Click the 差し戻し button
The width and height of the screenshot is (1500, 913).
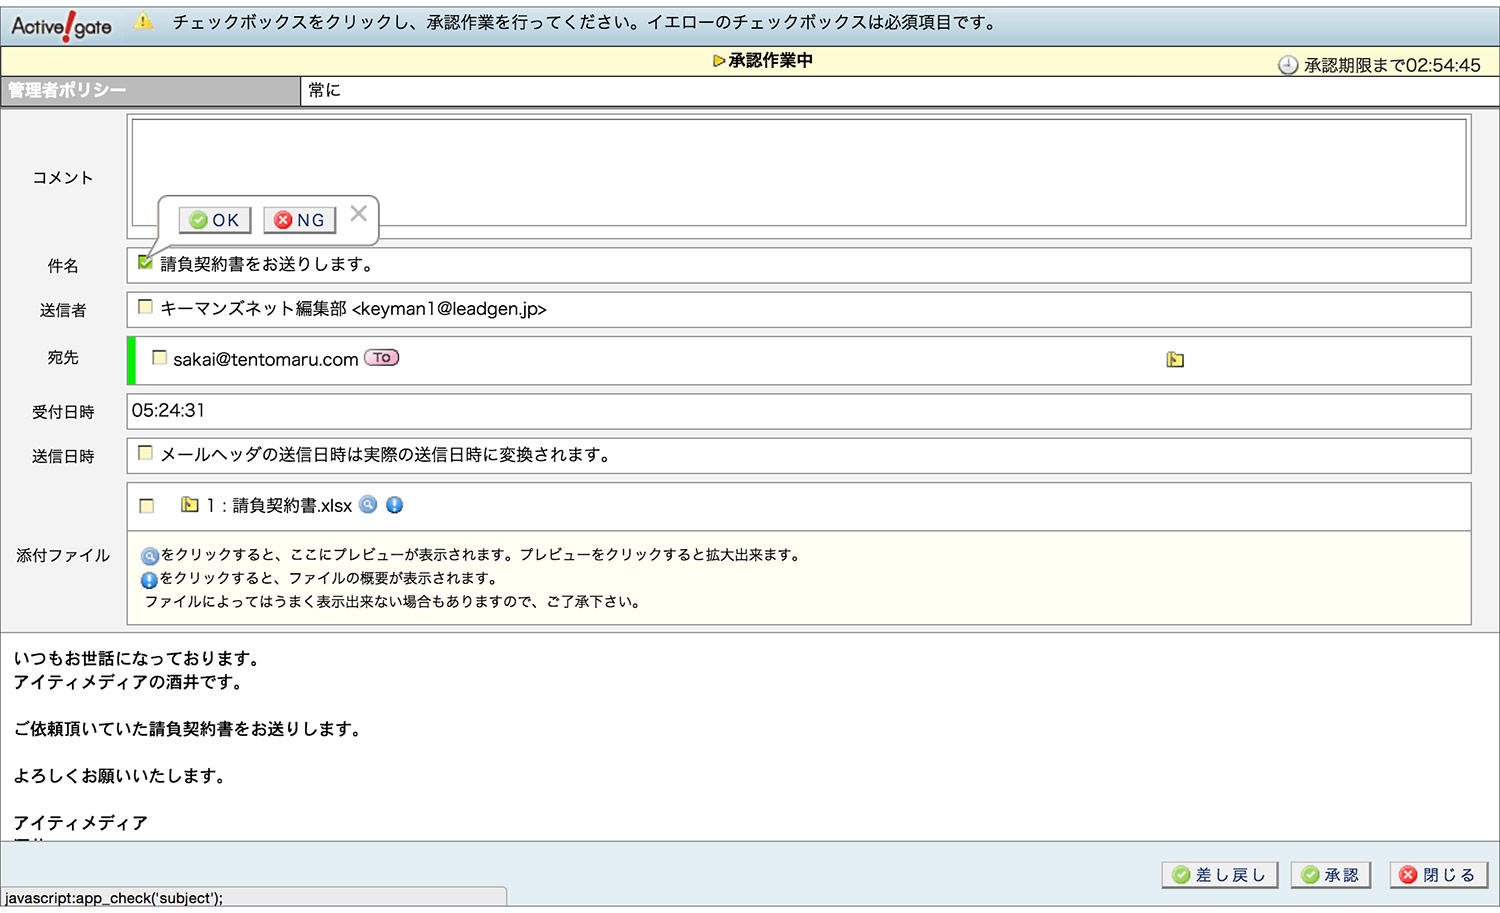1220,875
